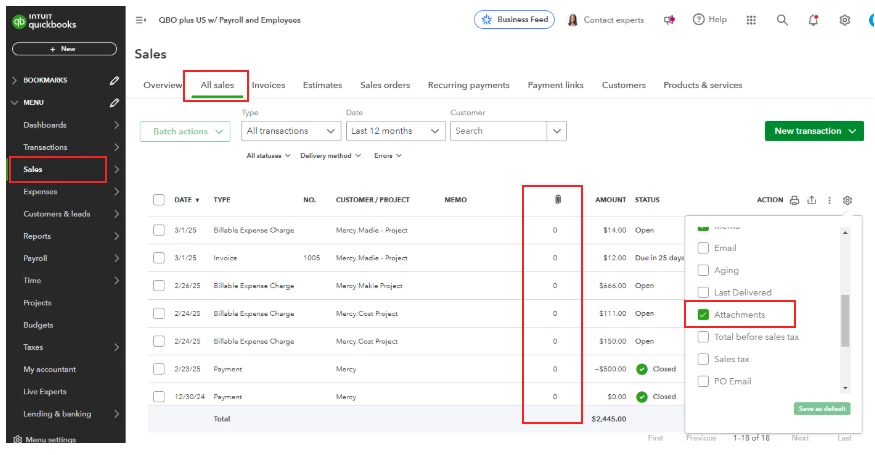This screenshot has width=875, height=455.
Task: Switch to the Invoices tab
Action: [268, 85]
